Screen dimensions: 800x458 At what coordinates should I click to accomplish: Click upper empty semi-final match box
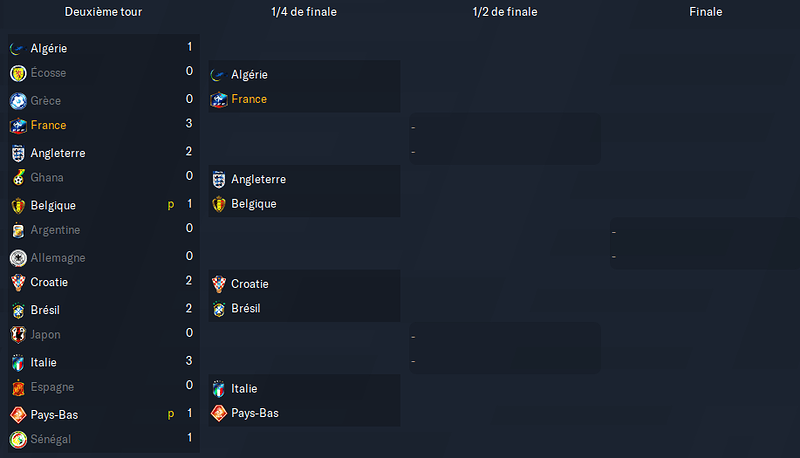pyautogui.click(x=505, y=139)
